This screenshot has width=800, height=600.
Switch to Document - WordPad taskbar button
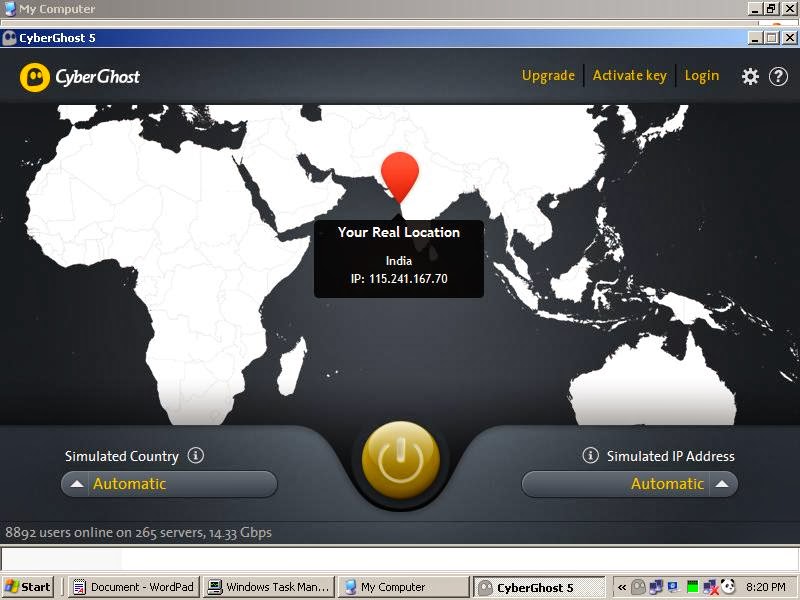134,587
